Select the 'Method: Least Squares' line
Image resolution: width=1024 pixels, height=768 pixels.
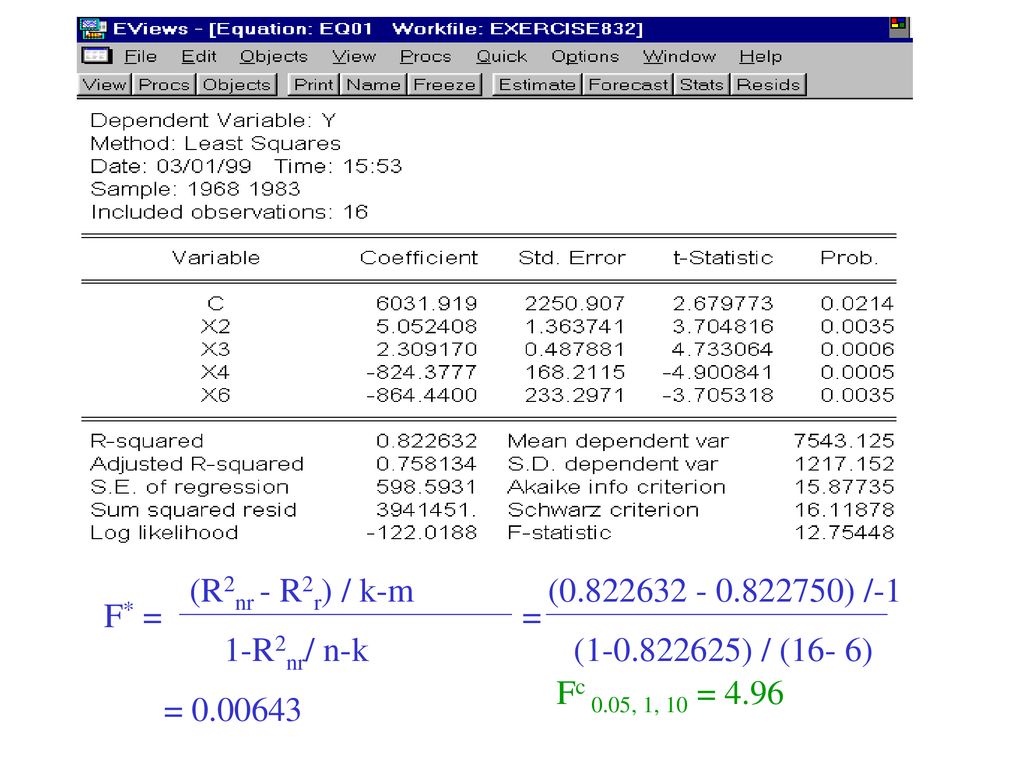pyautogui.click(x=216, y=144)
